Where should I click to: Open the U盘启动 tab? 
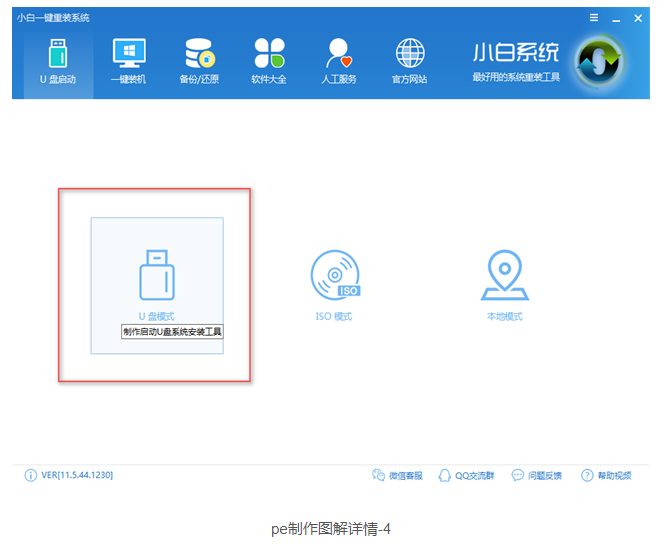point(59,62)
